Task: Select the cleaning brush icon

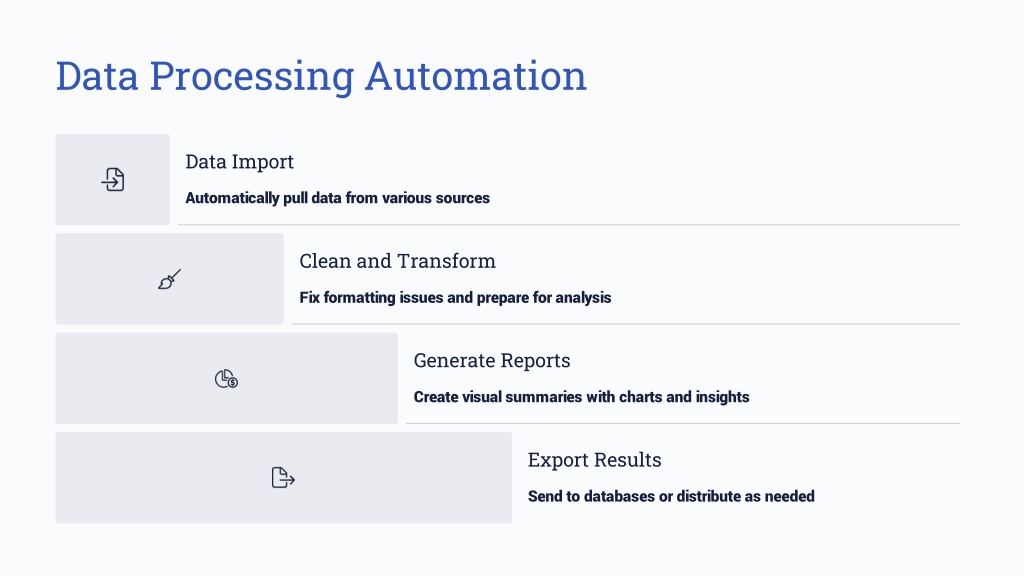Action: coord(169,279)
